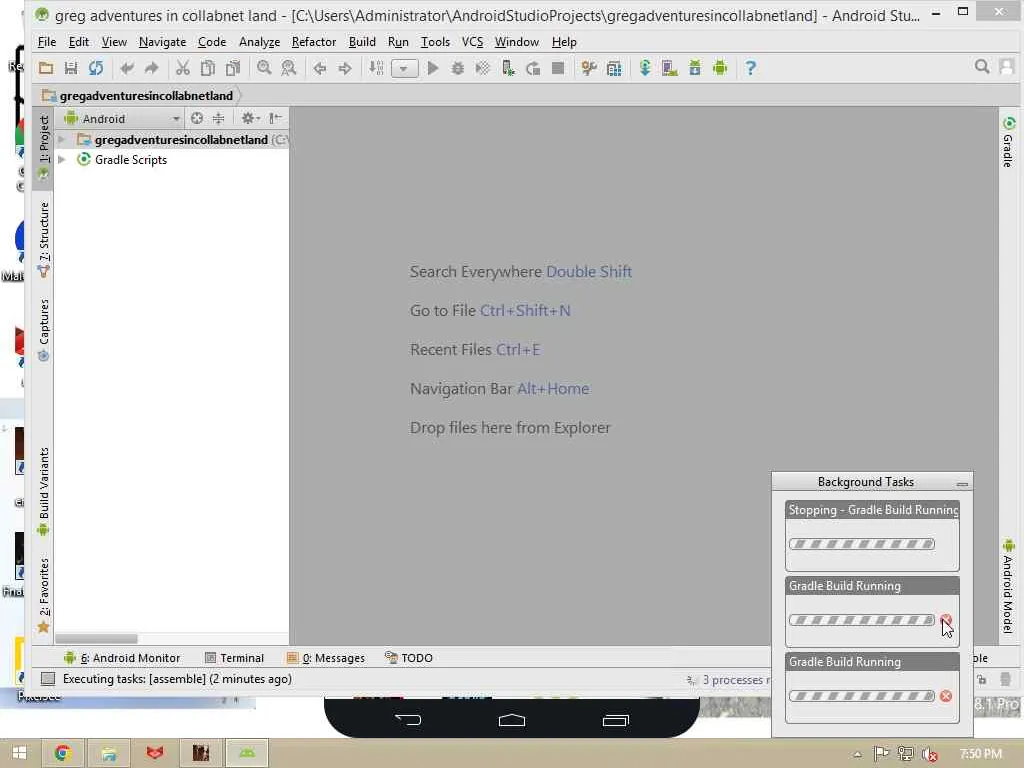Open the Android project view dropdown

point(122,119)
